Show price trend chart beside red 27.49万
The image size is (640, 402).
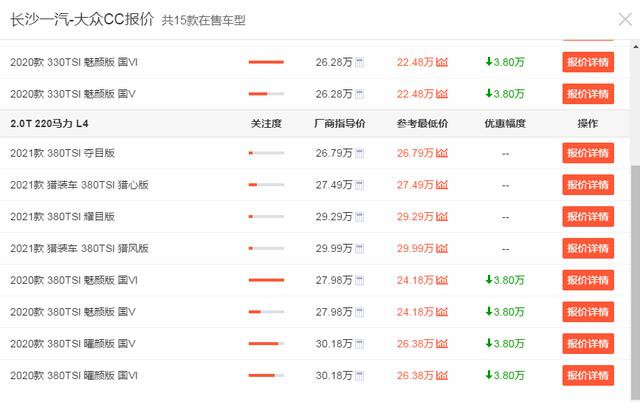point(442,185)
